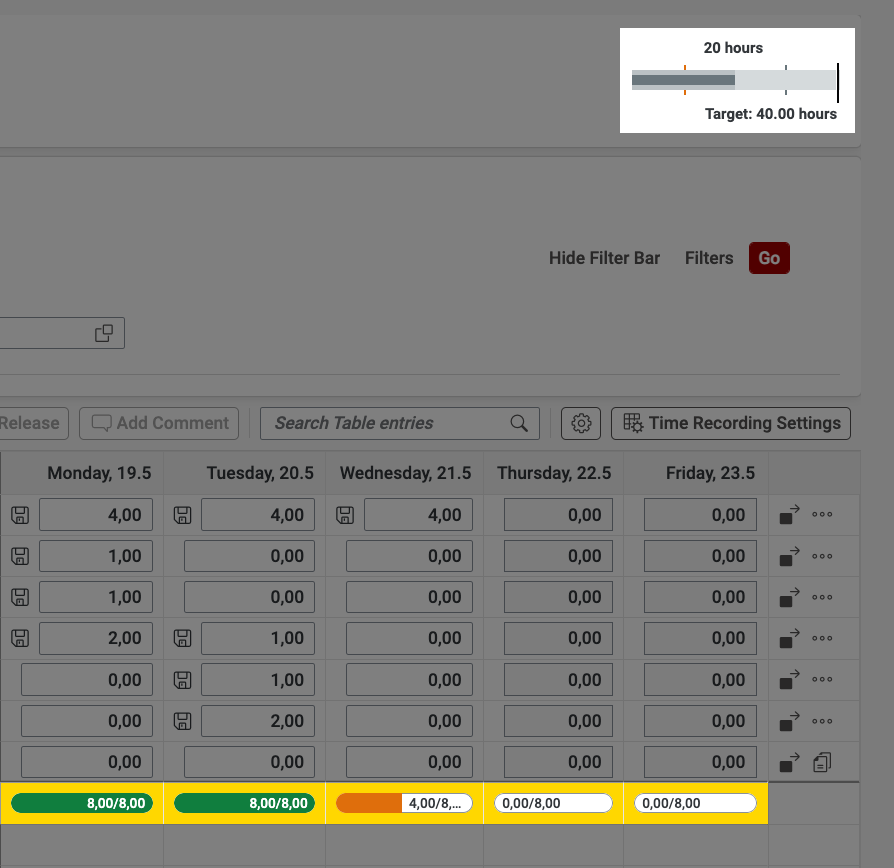Open three-dot overflow menu in fourth row
Image resolution: width=894 pixels, height=868 pixels.
click(822, 638)
